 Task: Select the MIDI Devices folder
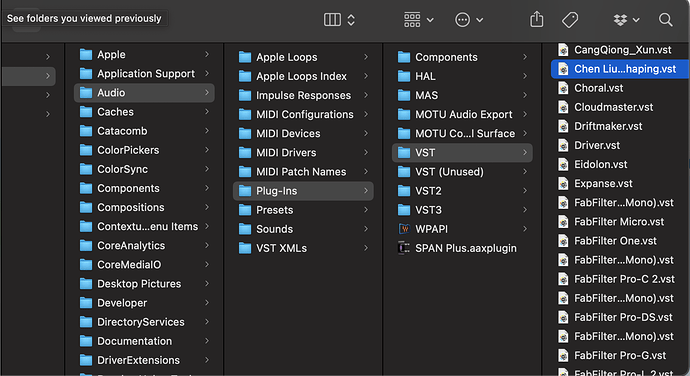pos(303,133)
